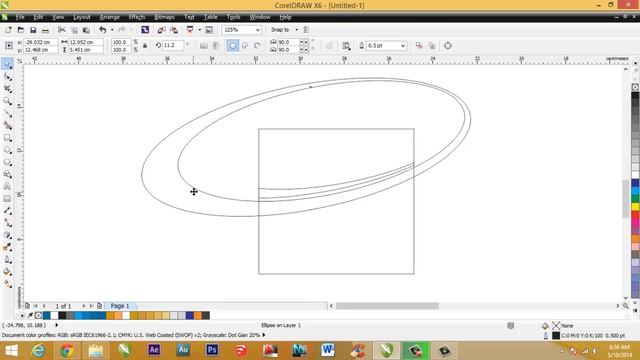Image resolution: width=640 pixels, height=360 pixels.
Task: Select the Text tool in the toolbox
Action: pos(7,187)
